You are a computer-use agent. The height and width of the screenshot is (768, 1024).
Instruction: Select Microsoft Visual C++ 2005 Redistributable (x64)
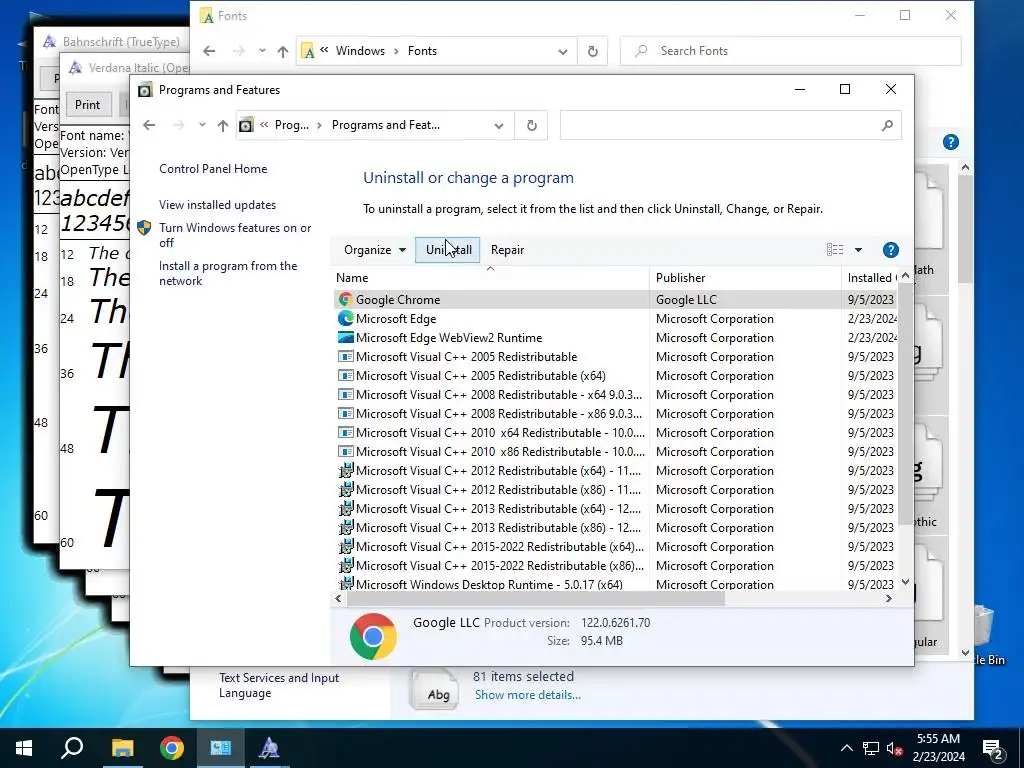pyautogui.click(x=616, y=376)
